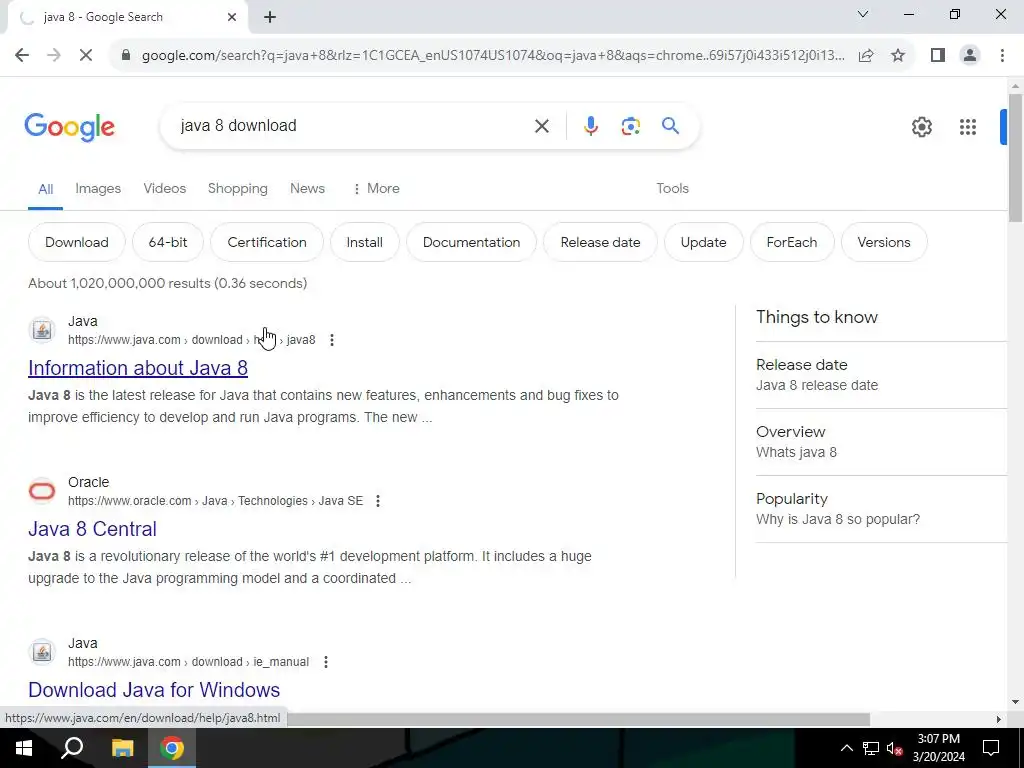This screenshot has width=1024, height=768.
Task: Select the Documentation filter chip
Action: pyautogui.click(x=472, y=242)
